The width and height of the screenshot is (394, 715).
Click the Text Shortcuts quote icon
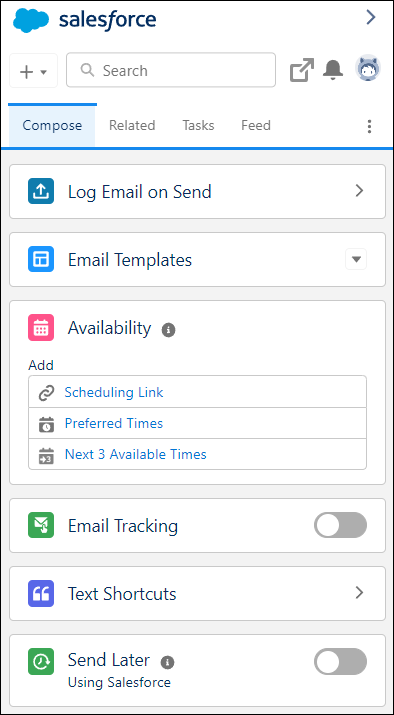[41, 593]
